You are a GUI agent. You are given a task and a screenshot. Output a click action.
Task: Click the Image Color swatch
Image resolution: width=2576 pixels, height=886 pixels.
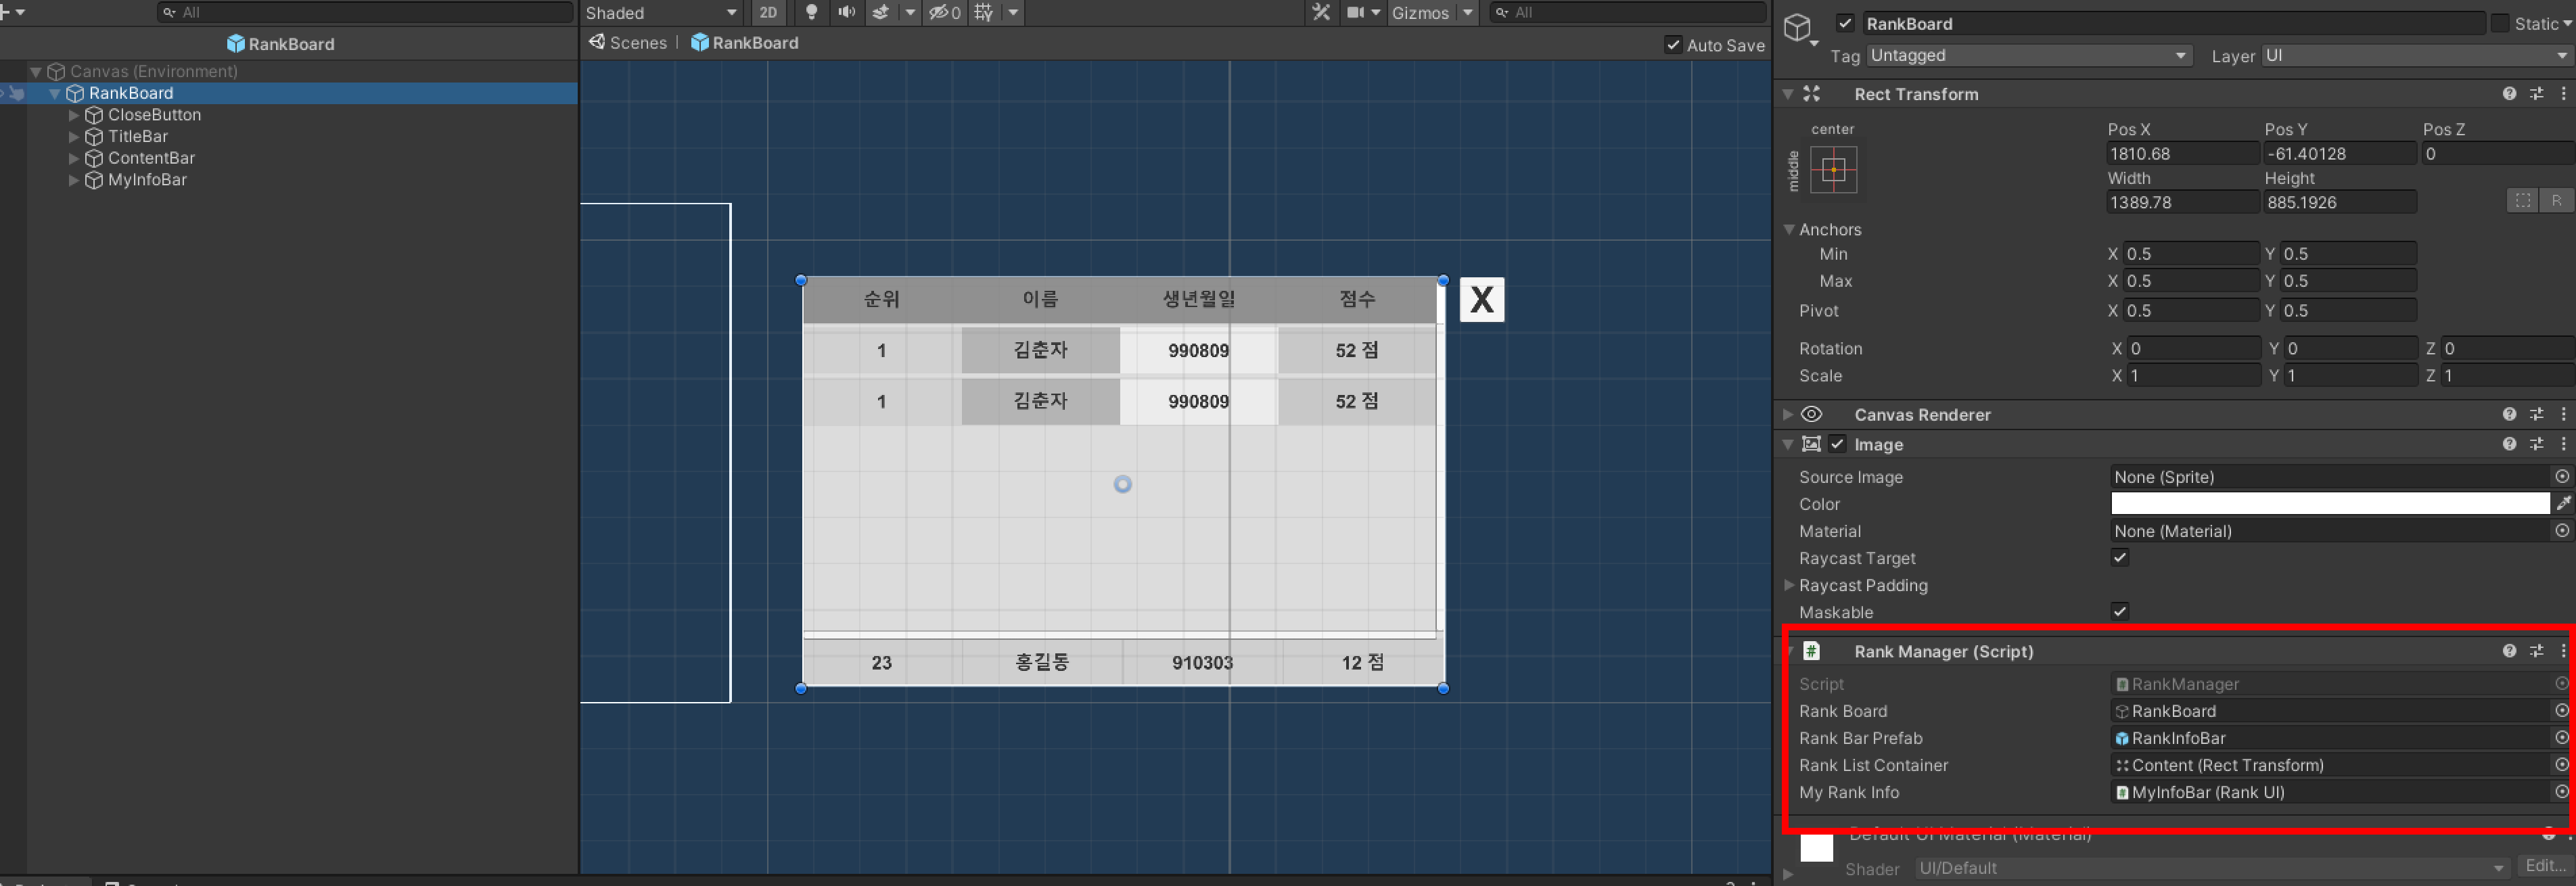point(2329,504)
